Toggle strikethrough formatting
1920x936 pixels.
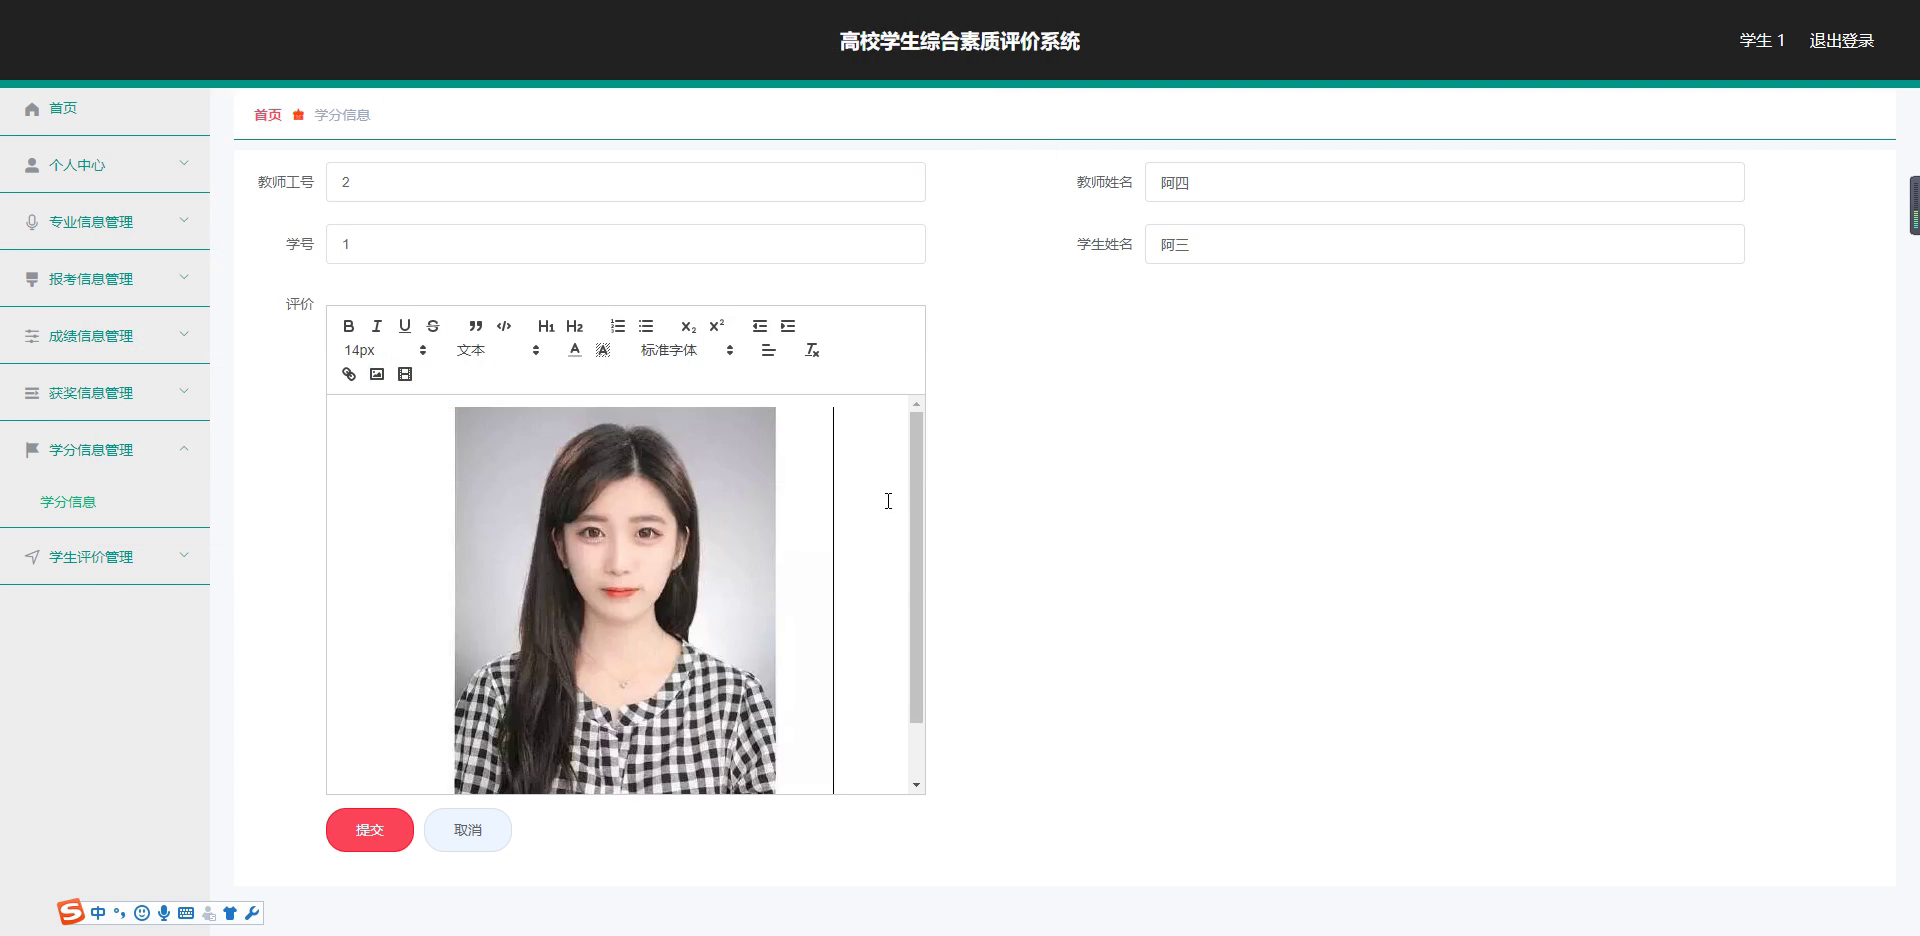pyautogui.click(x=432, y=326)
